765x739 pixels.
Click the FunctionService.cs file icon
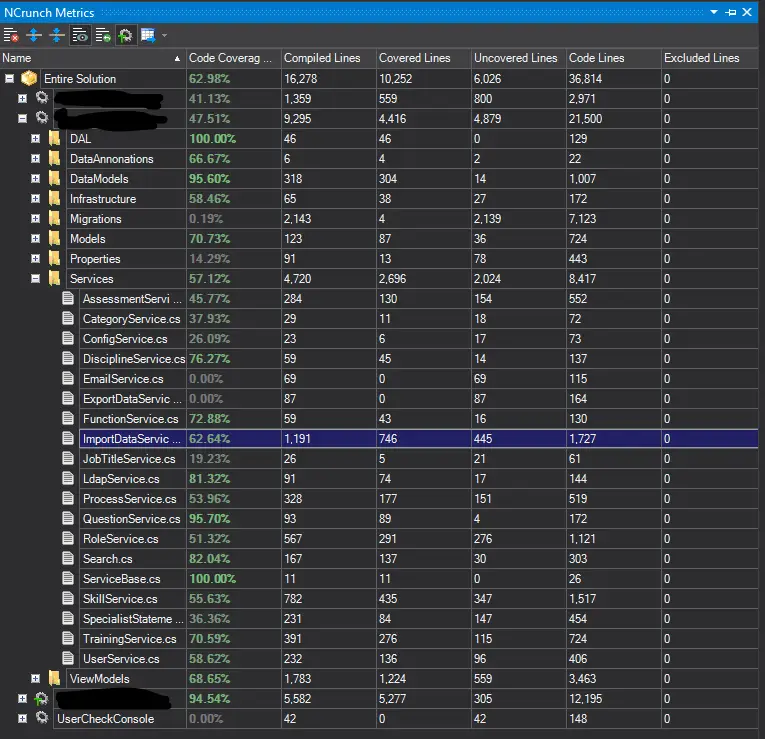(68, 419)
